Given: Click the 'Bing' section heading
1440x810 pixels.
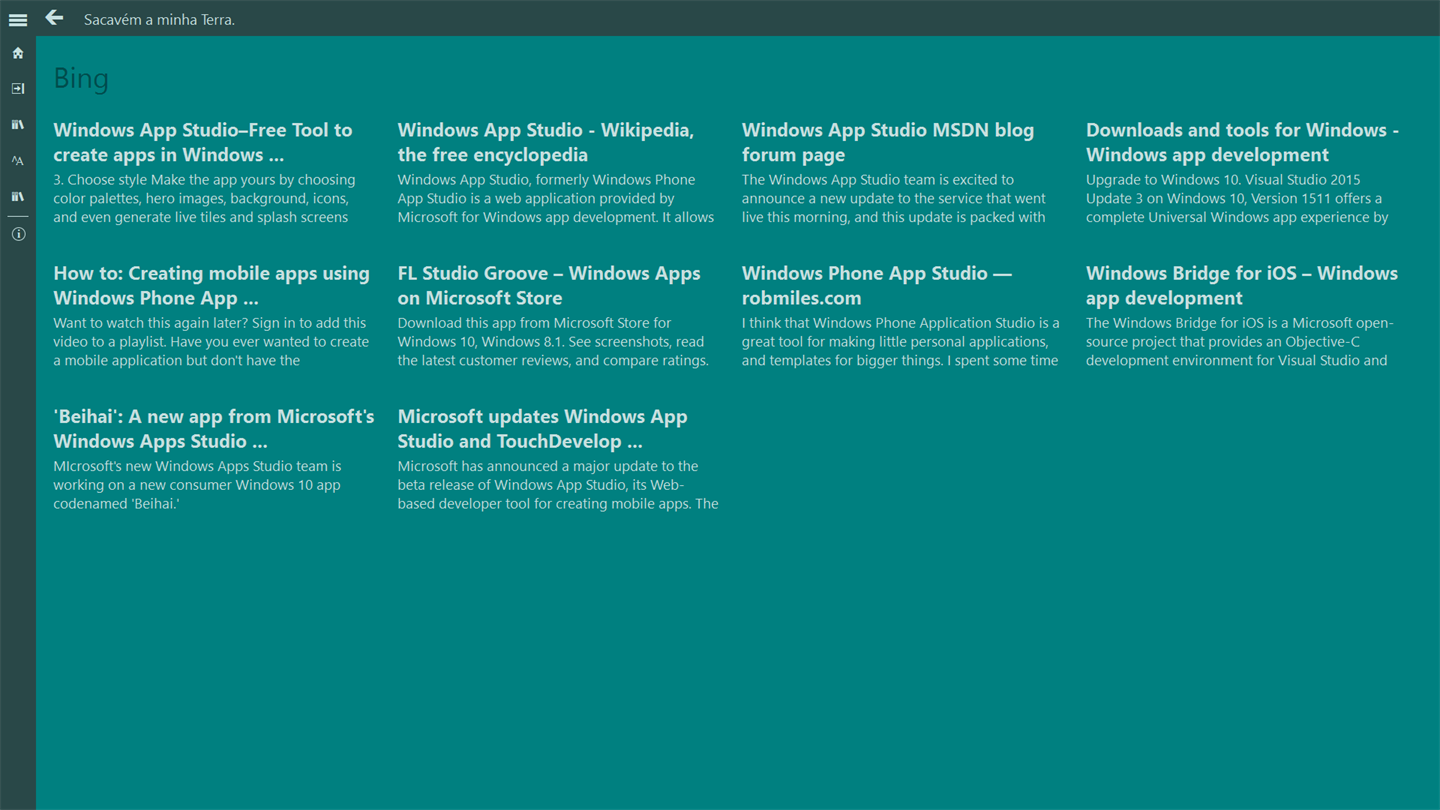Looking at the screenshot, I should [x=81, y=78].
